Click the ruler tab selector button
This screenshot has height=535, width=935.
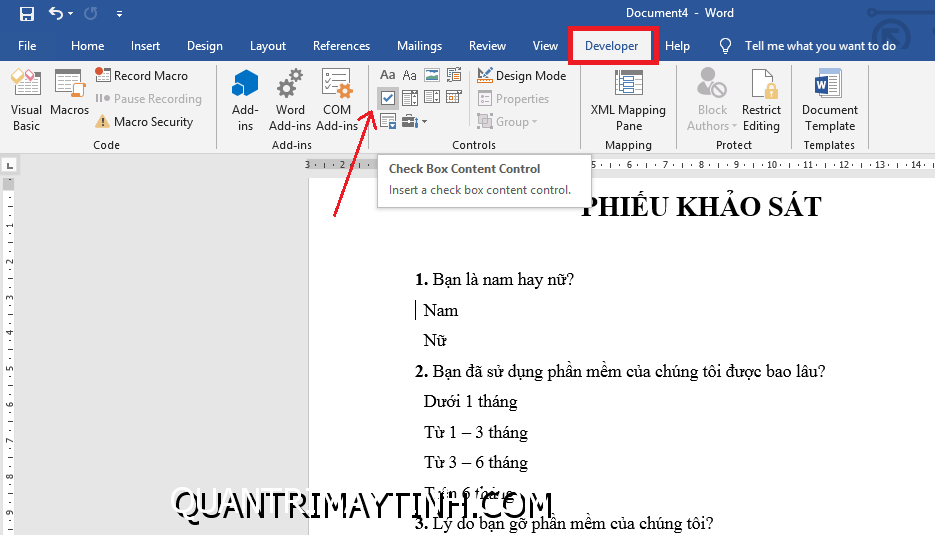tap(10, 165)
